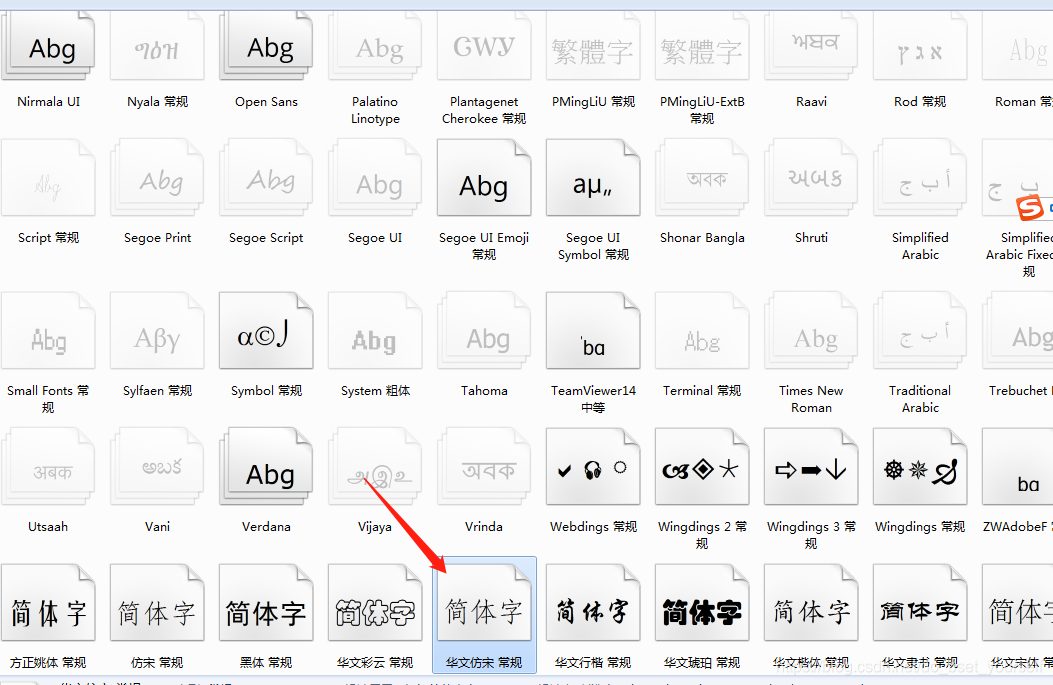Click the 仿宋 常规 font icon
This screenshot has height=685, width=1053.
tap(157, 603)
